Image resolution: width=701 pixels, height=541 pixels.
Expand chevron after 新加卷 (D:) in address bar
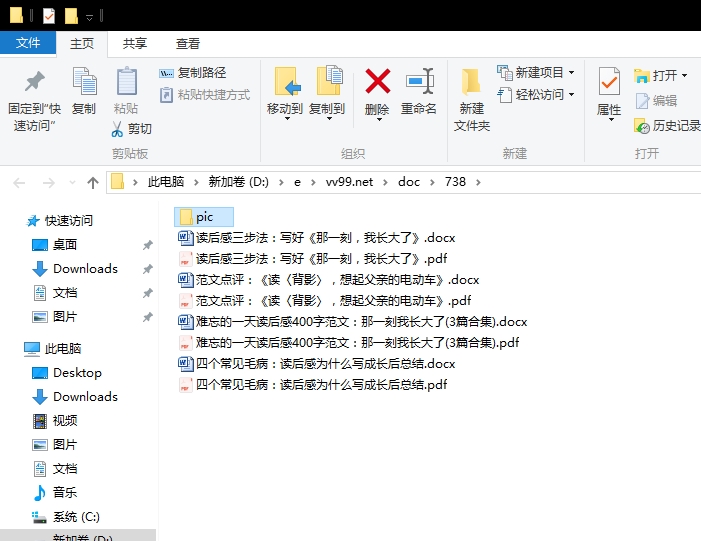[281, 182]
